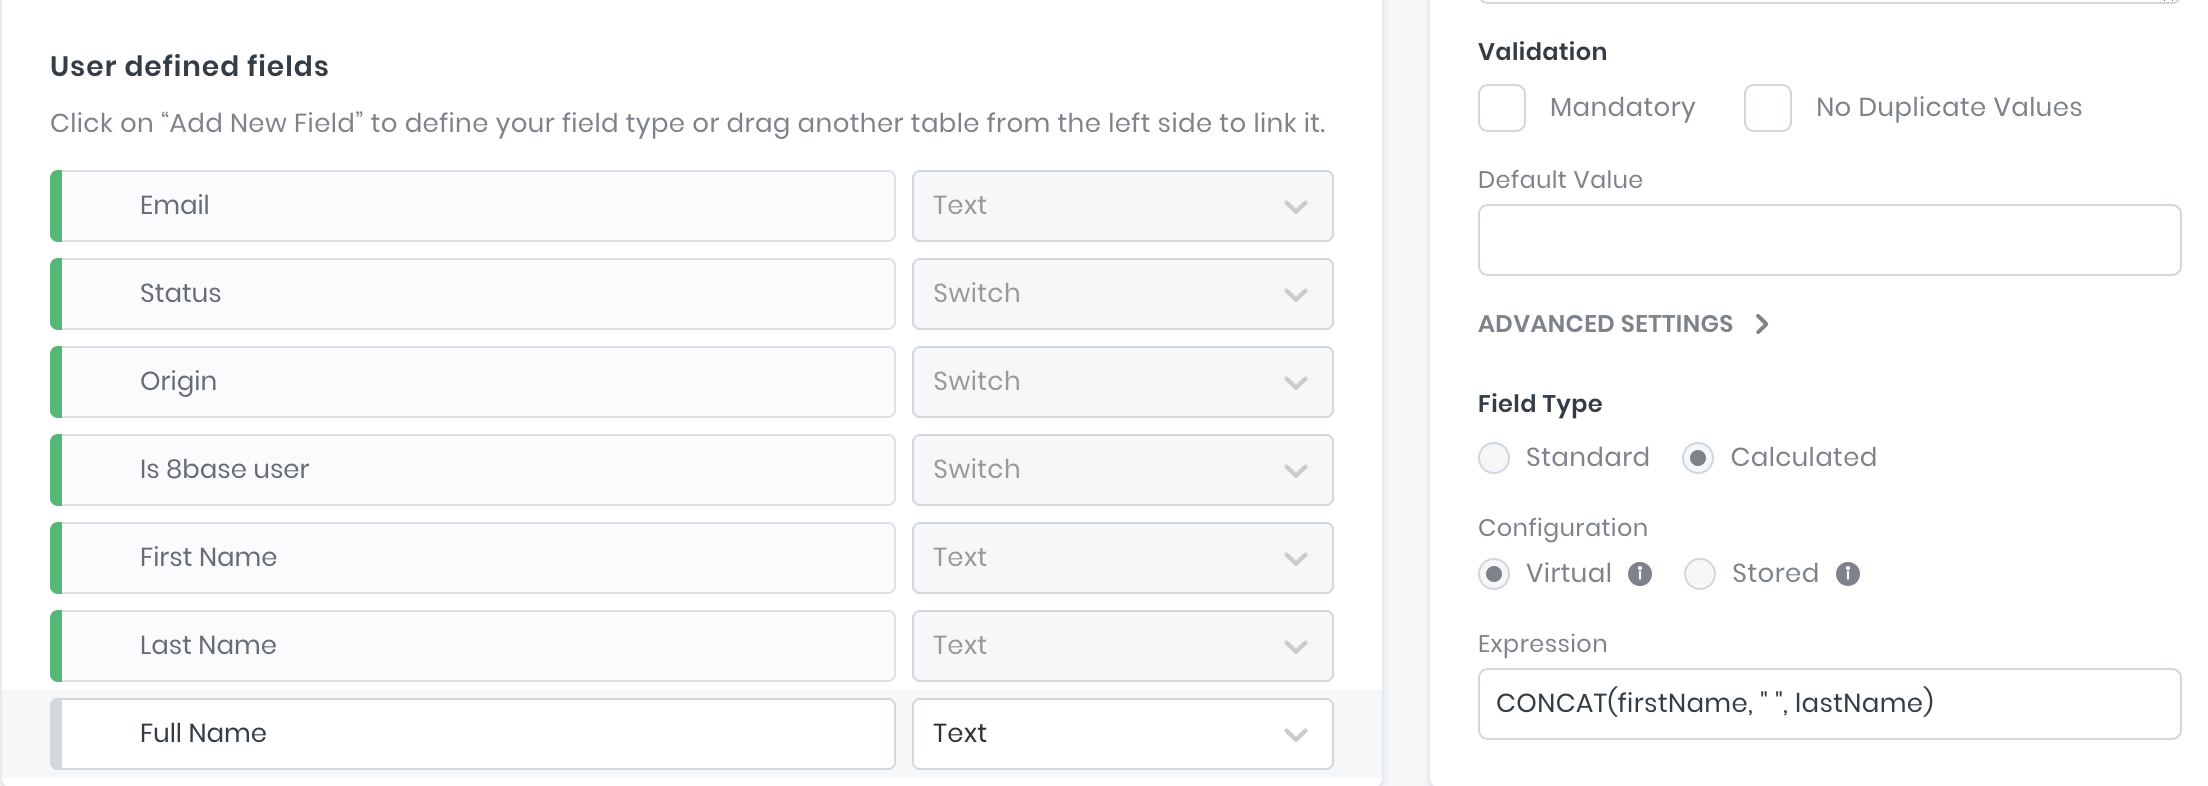Click the First Name field row
The image size is (2208, 786).
tap(476, 558)
